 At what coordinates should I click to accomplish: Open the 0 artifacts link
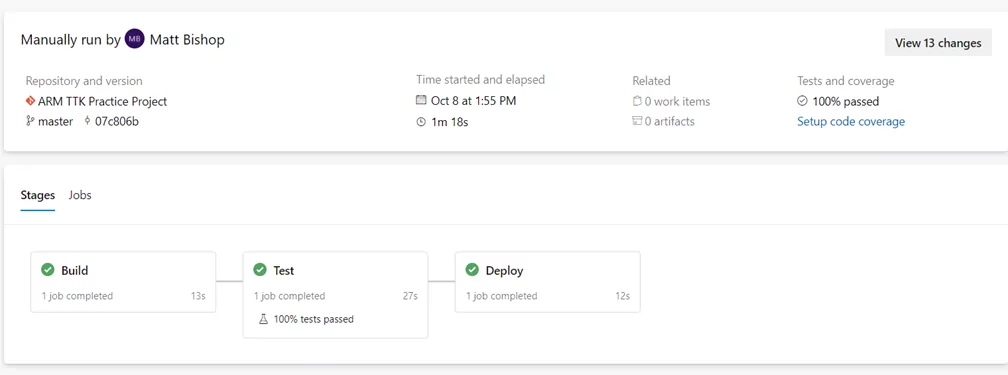pyautogui.click(x=669, y=121)
